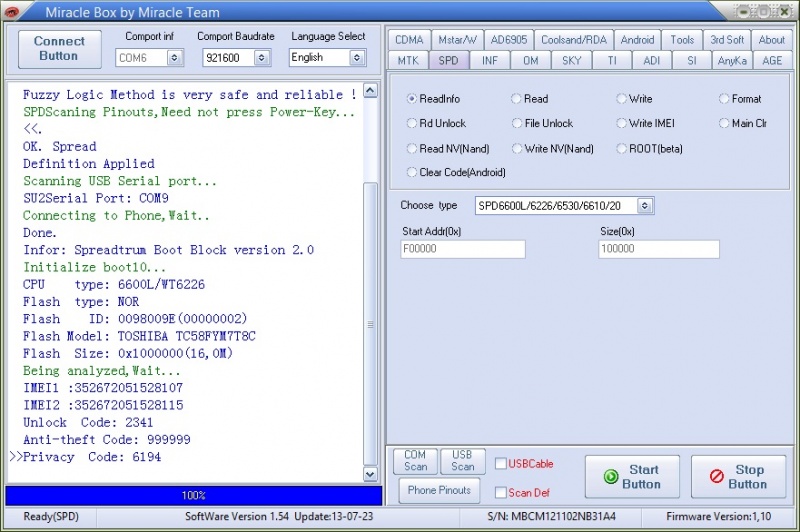Select the Read NV(Nand) radio option
Screen dimensions: 800x532
[x=412, y=148]
